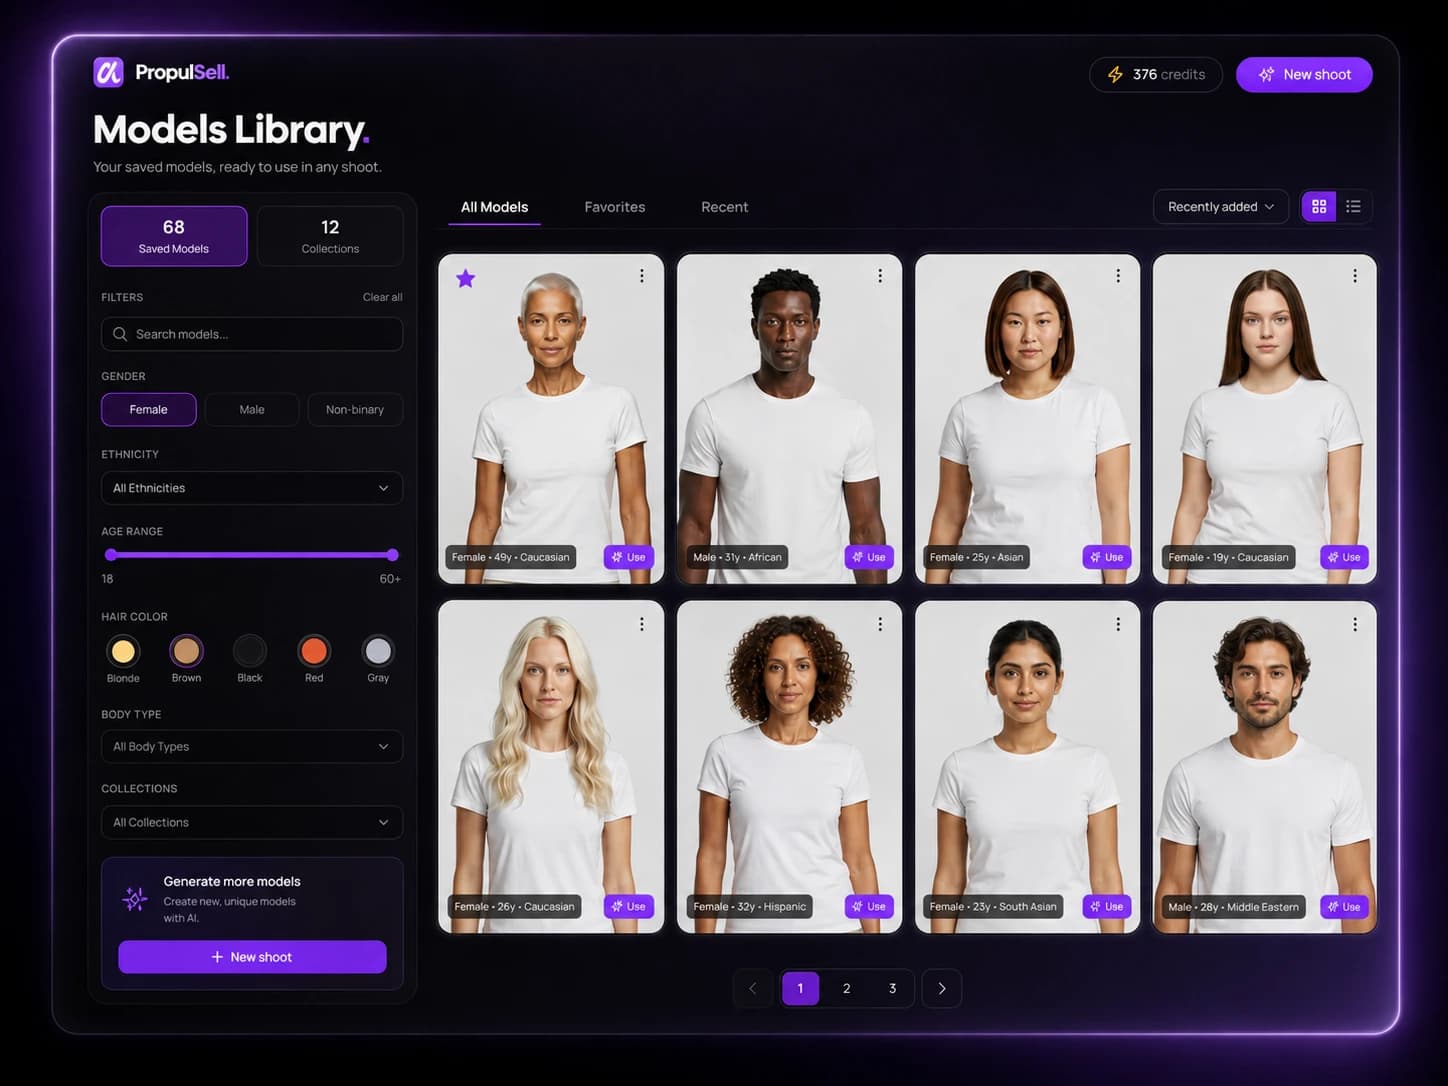The width and height of the screenshot is (1448, 1086).
Task: Open the Recent tab
Action: click(x=725, y=207)
